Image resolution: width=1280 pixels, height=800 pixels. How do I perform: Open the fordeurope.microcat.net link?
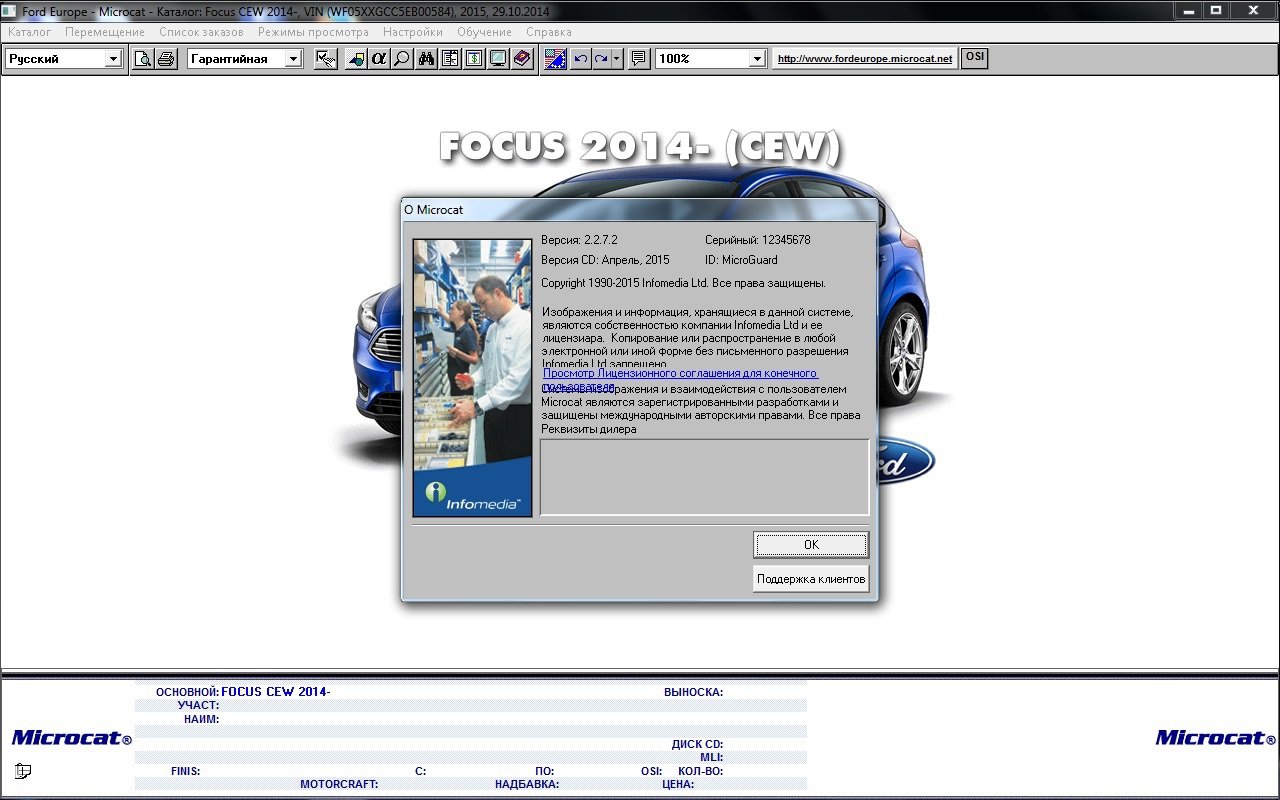(865, 59)
